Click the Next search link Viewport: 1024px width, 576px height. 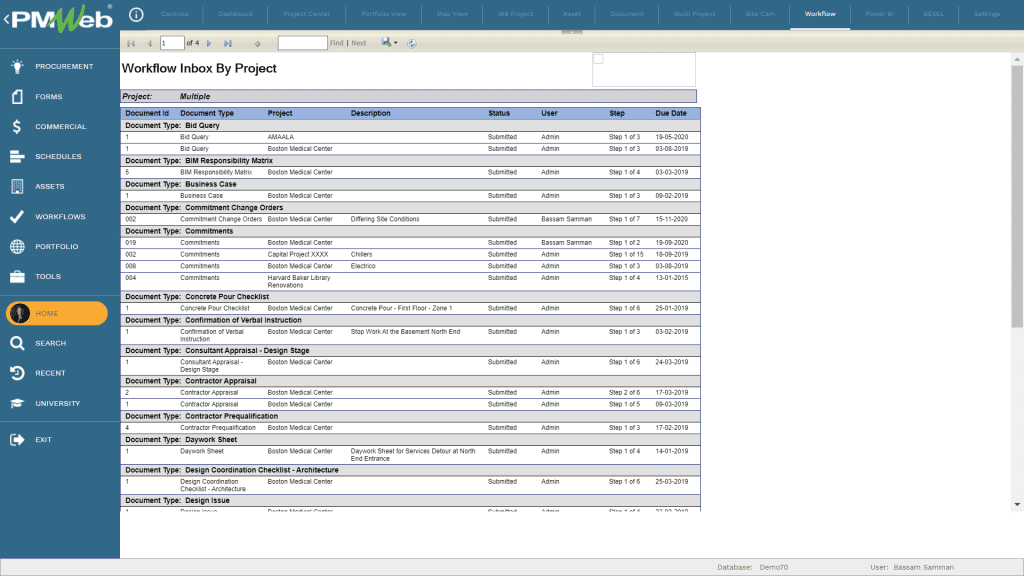tap(359, 43)
